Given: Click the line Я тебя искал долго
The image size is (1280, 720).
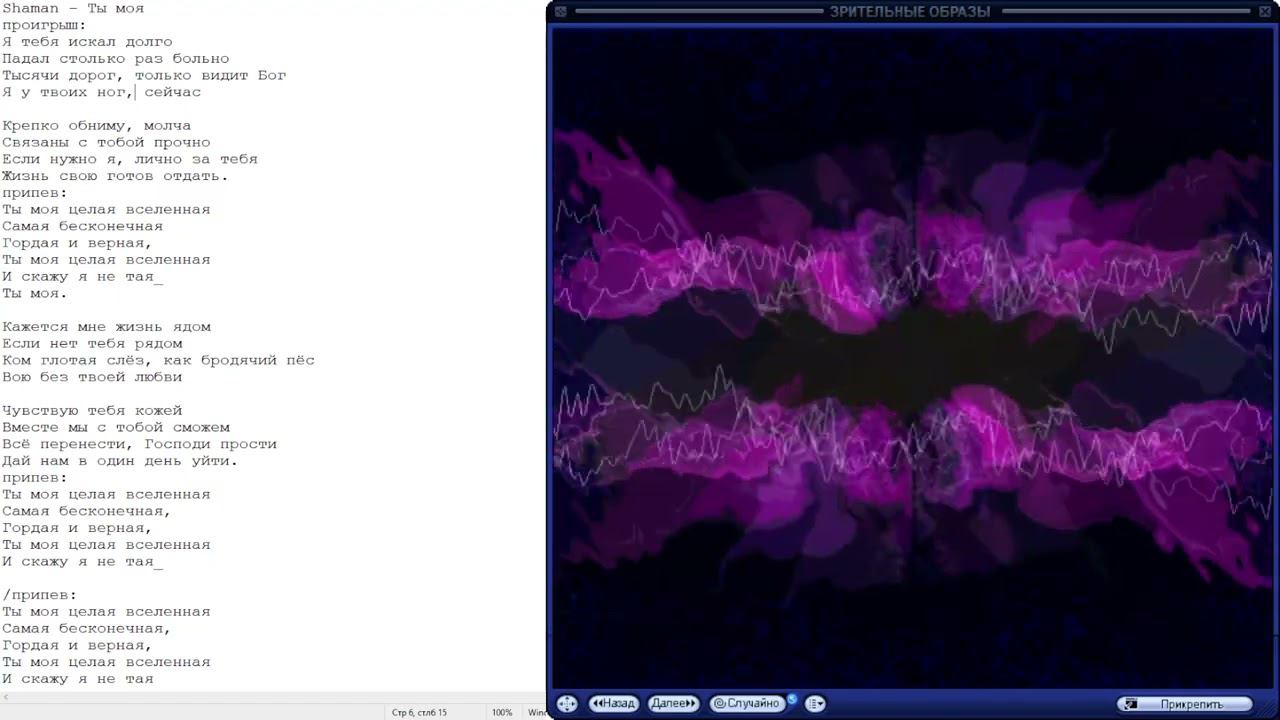Looking at the screenshot, I should (87, 42).
